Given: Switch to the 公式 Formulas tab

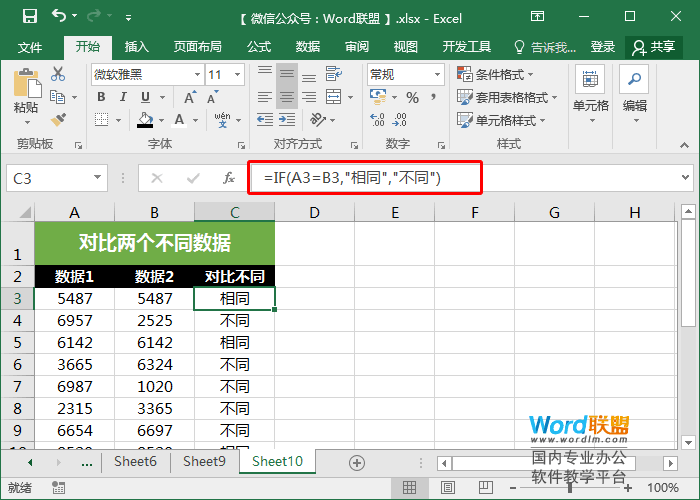Looking at the screenshot, I should pyautogui.click(x=259, y=46).
